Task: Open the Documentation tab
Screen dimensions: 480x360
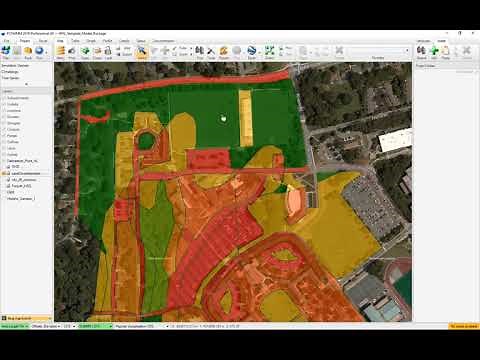Action: 163,41
